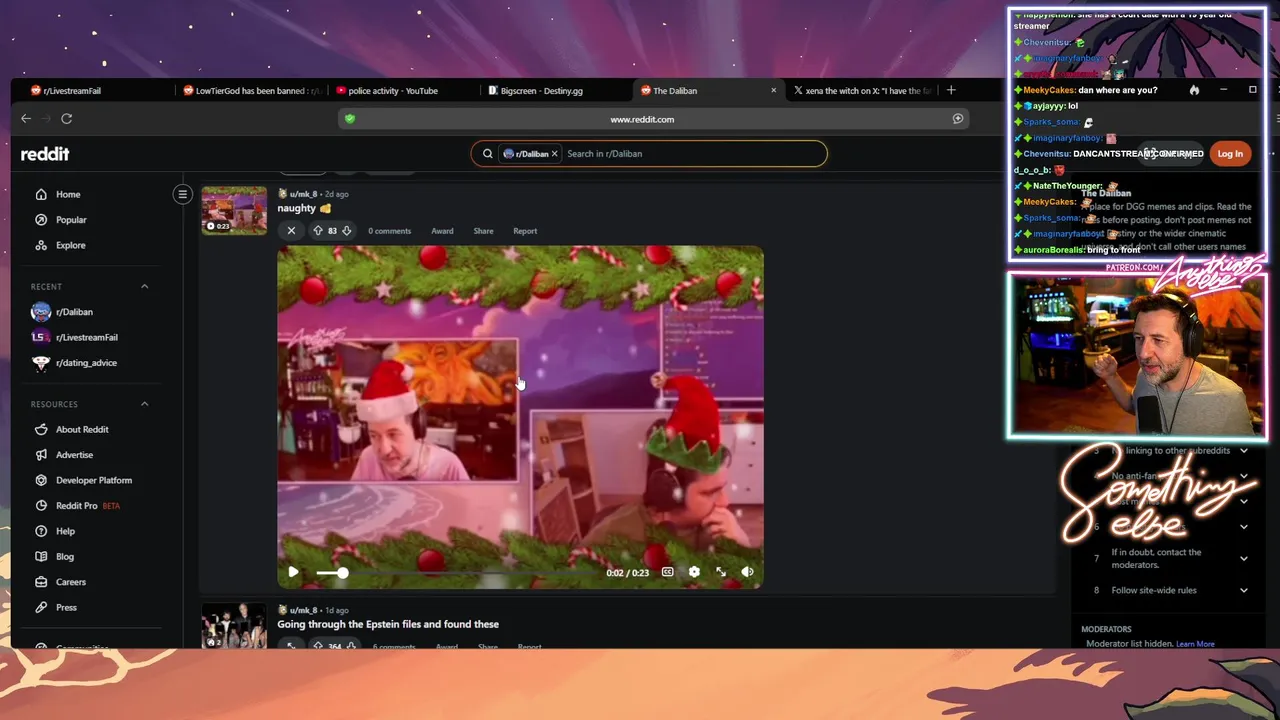Open r/LivestreamFail in recent list

click(x=86, y=338)
